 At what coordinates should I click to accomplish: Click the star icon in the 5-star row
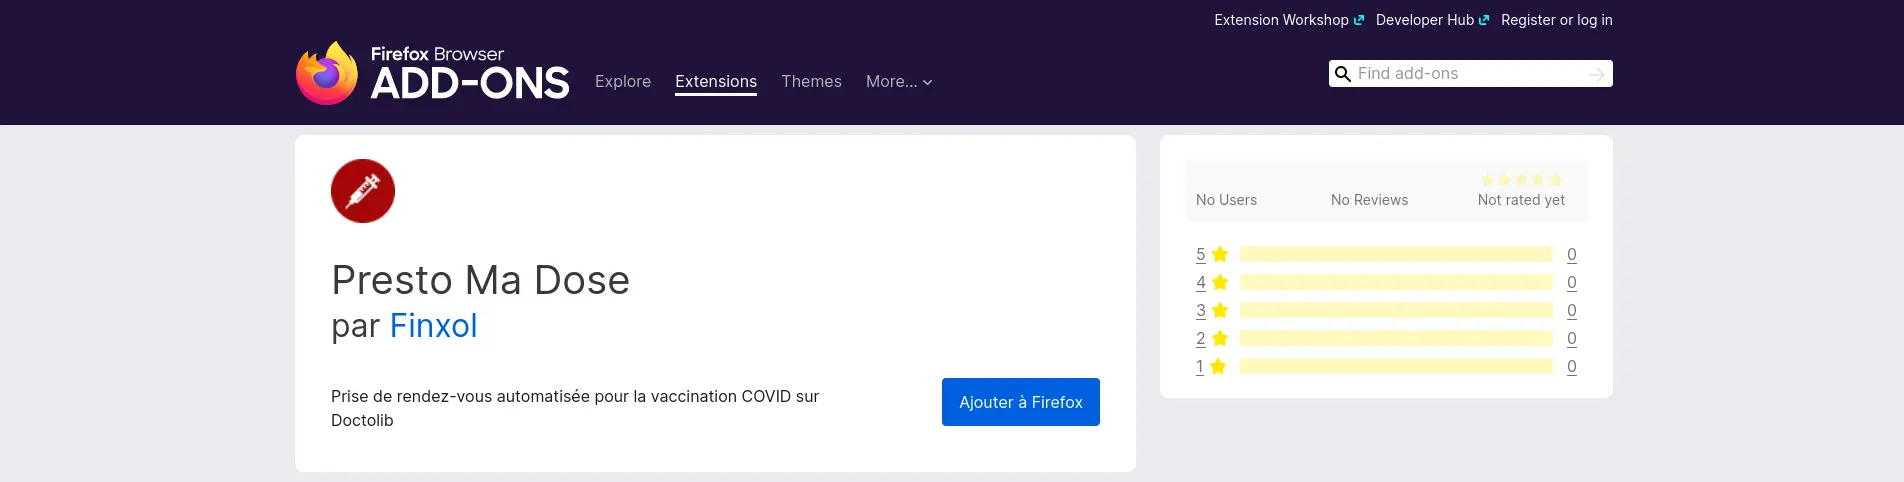pos(1220,254)
